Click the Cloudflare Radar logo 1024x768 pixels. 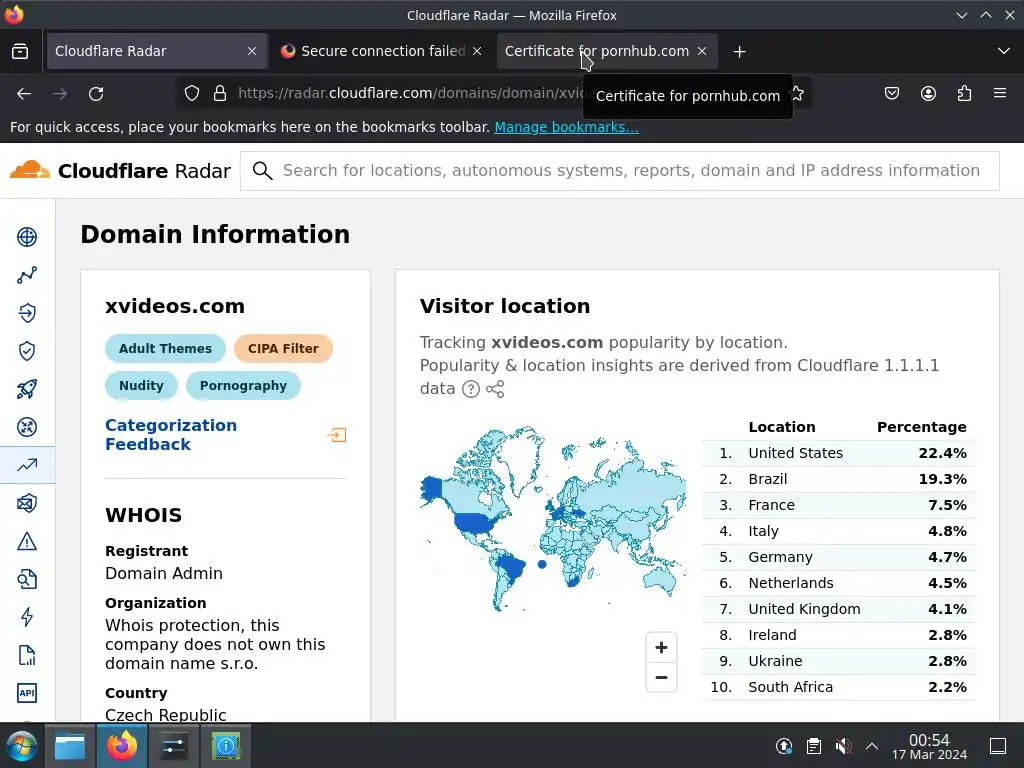pos(120,170)
